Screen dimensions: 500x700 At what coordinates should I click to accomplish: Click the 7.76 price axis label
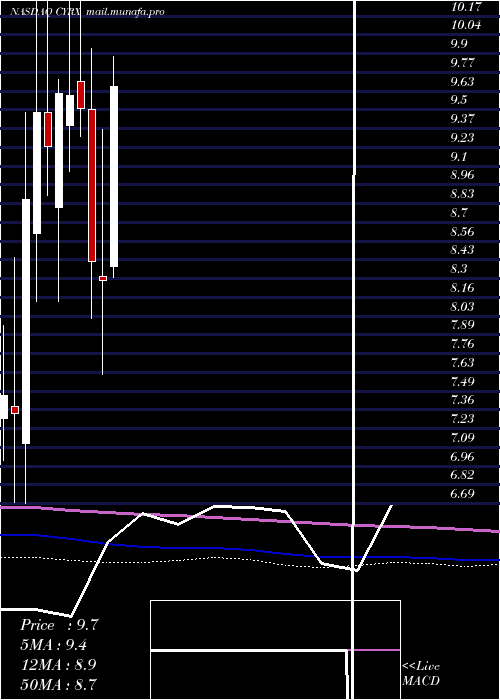coord(462,344)
